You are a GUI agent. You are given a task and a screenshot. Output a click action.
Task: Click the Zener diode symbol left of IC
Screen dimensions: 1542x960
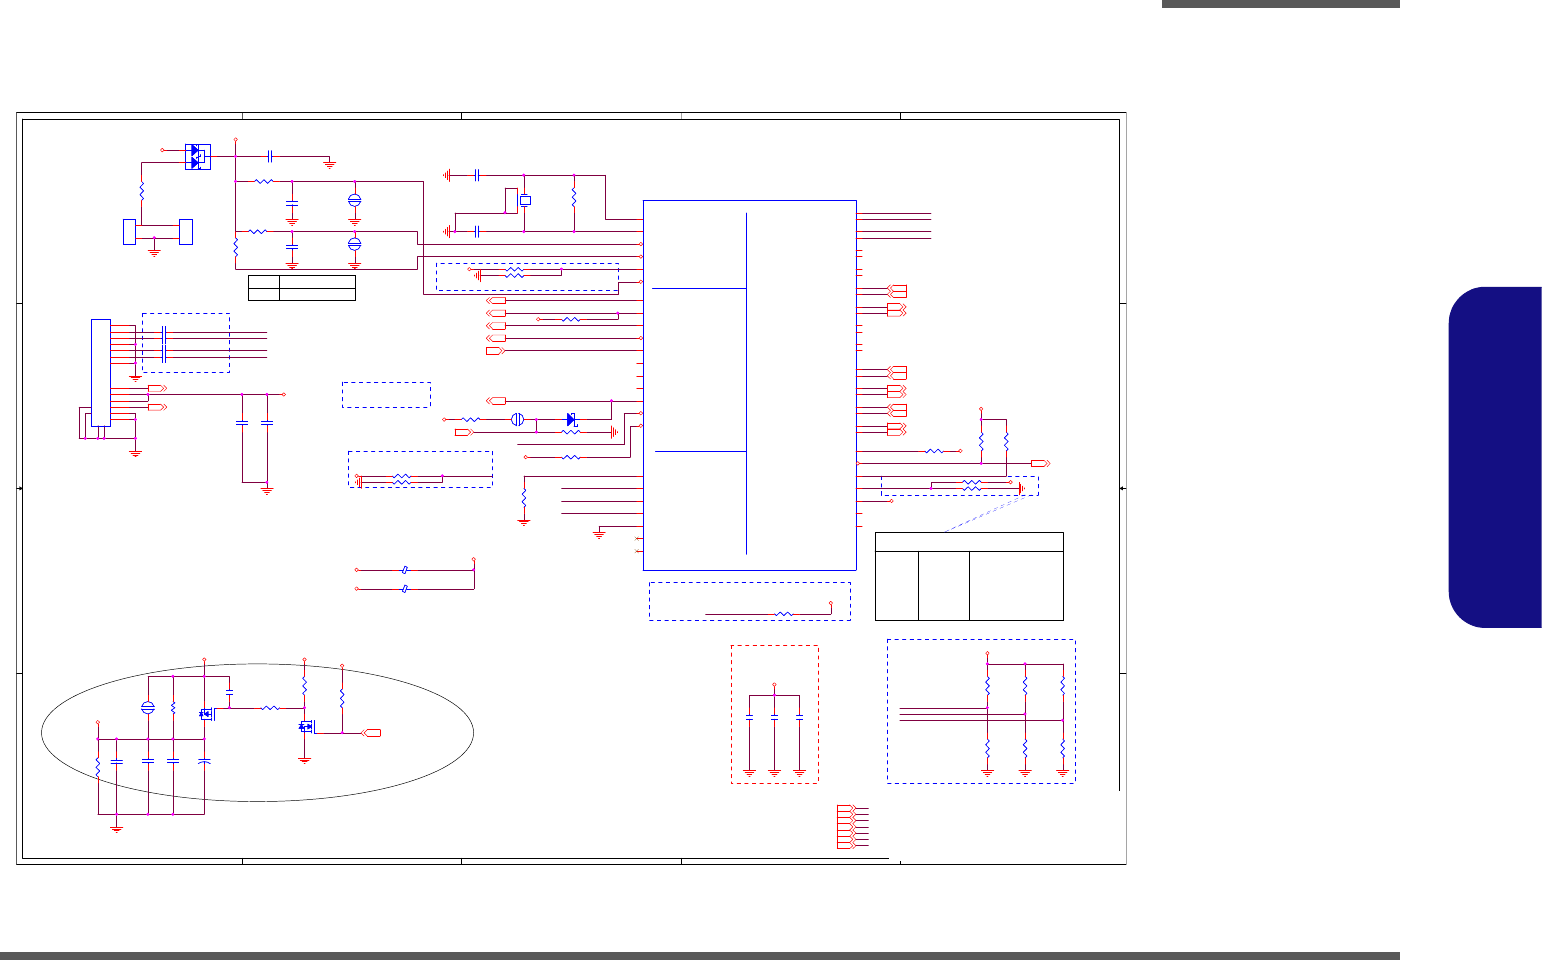pyautogui.click(x=572, y=418)
